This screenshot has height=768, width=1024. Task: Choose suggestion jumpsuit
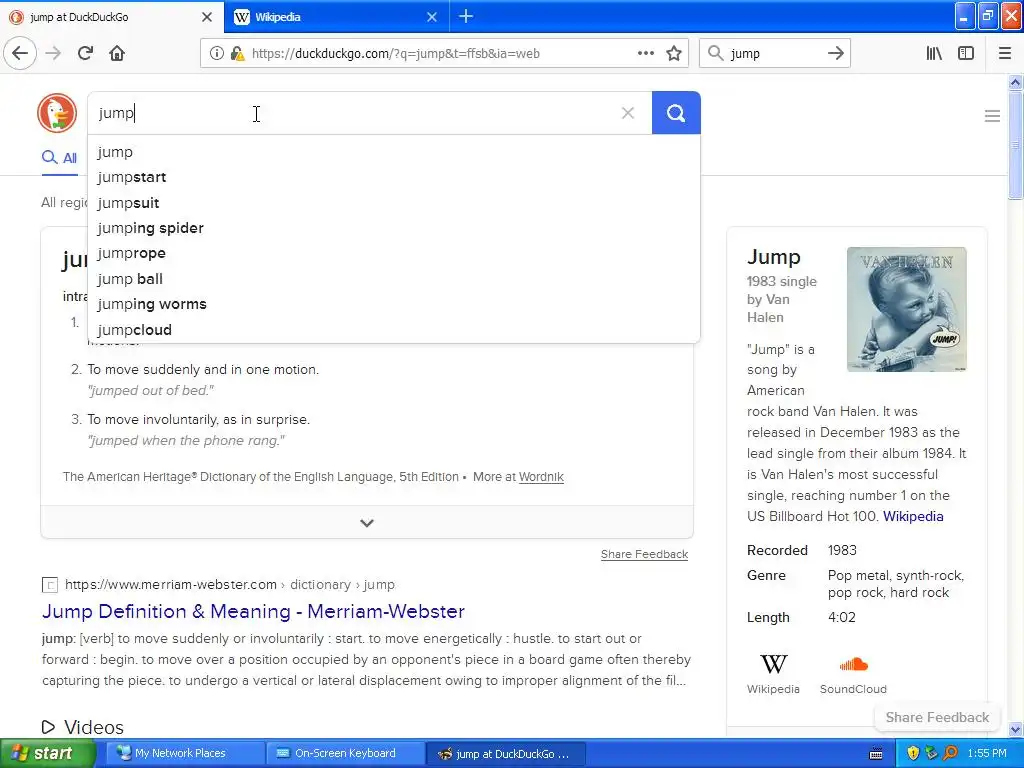[x=394, y=203]
